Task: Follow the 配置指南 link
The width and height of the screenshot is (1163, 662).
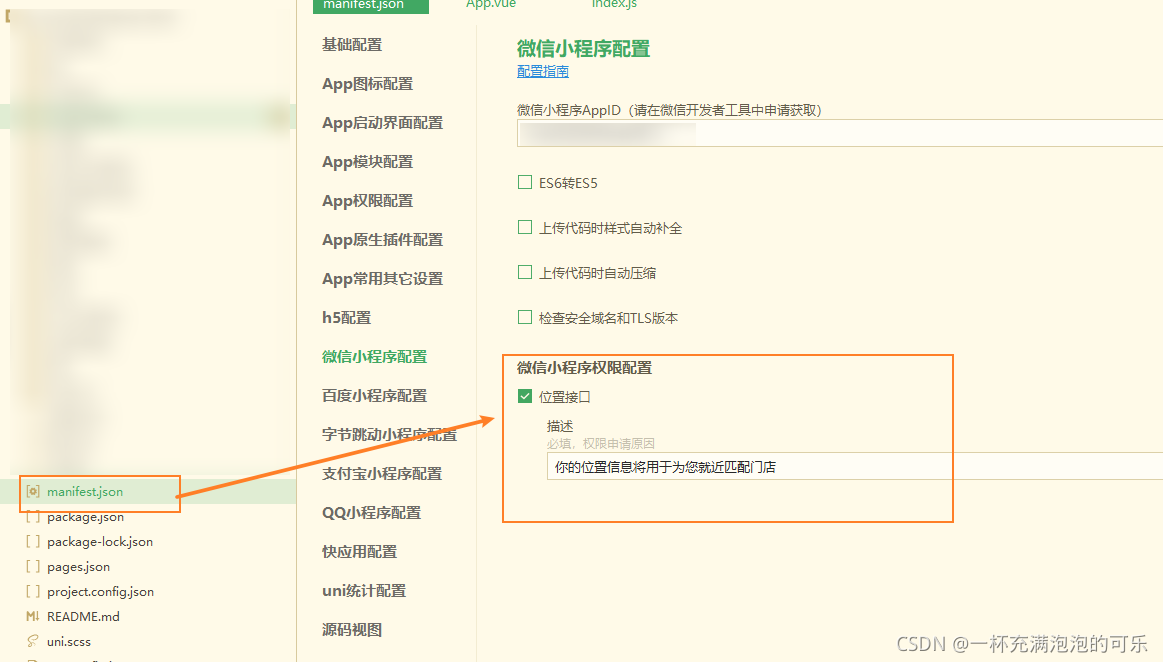Action: (x=543, y=71)
